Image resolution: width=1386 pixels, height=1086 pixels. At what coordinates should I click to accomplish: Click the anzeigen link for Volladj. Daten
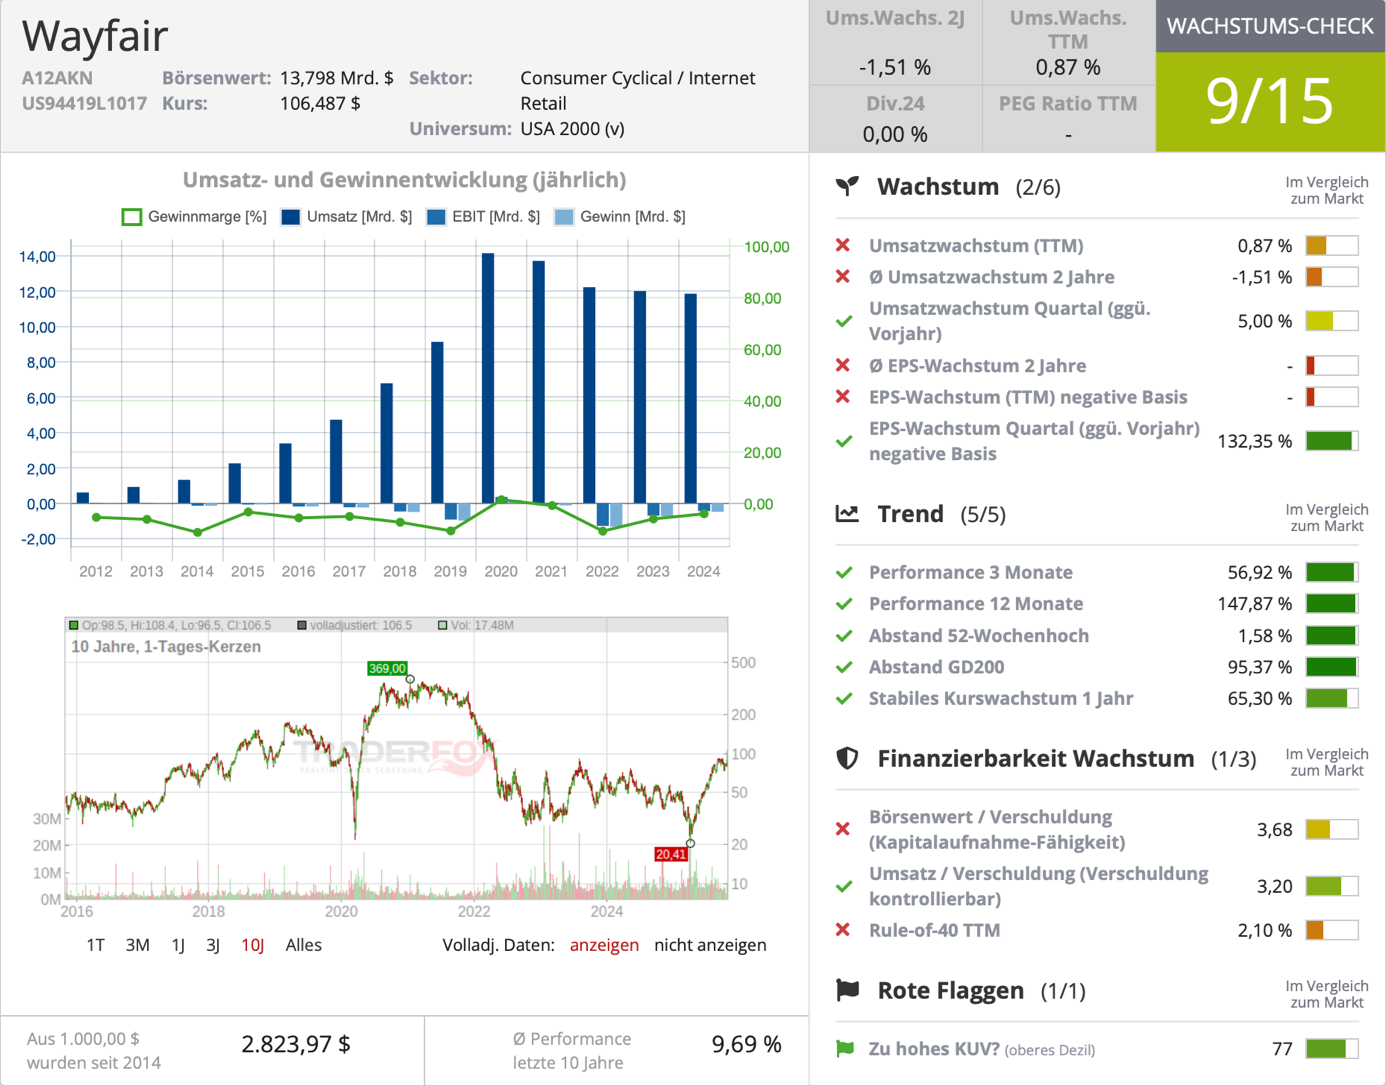604,944
